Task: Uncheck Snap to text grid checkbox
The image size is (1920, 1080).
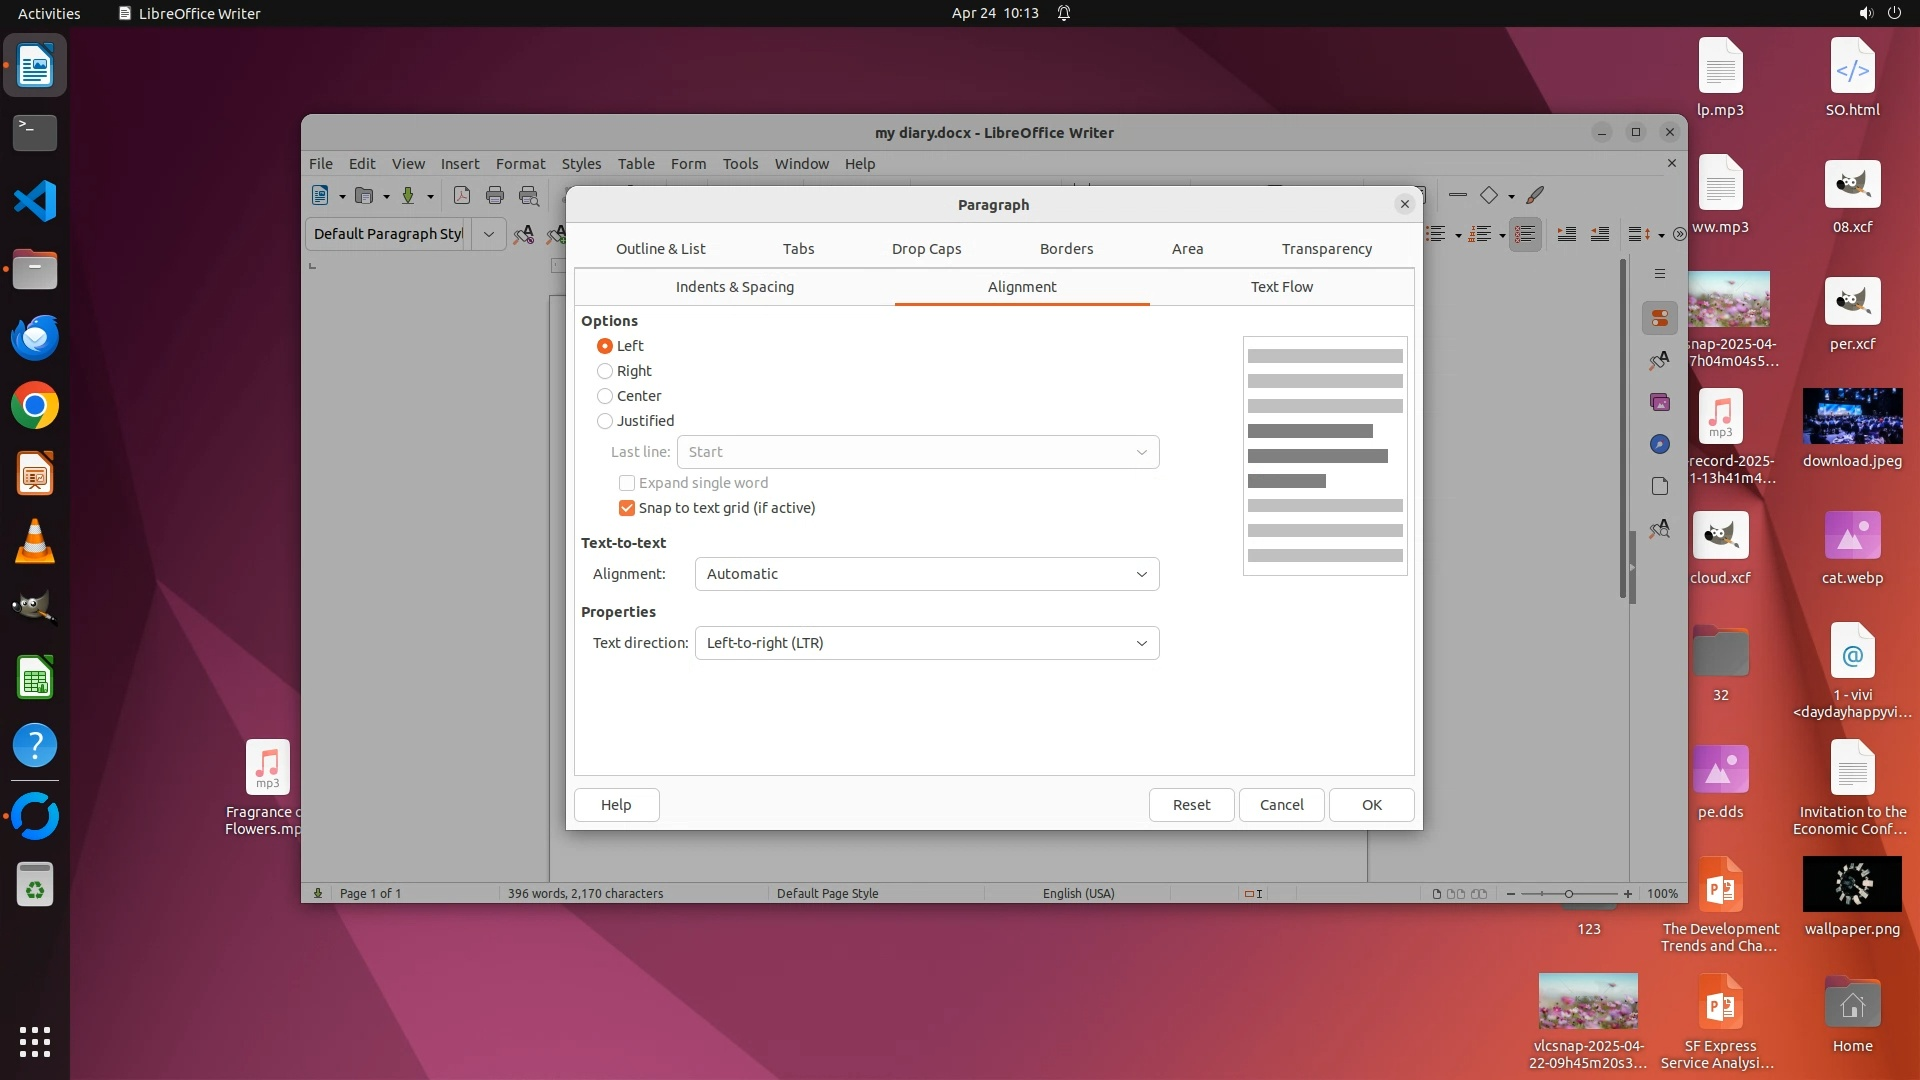Action: (627, 508)
